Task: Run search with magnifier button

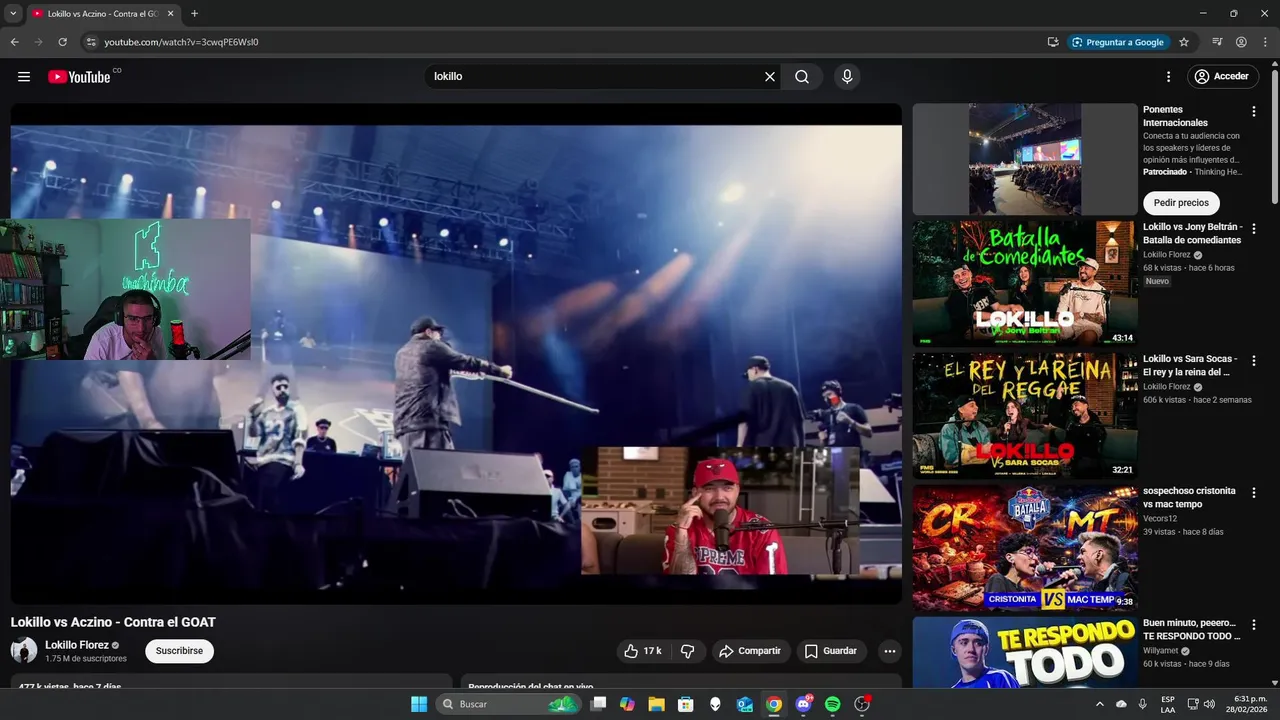Action: point(802,77)
